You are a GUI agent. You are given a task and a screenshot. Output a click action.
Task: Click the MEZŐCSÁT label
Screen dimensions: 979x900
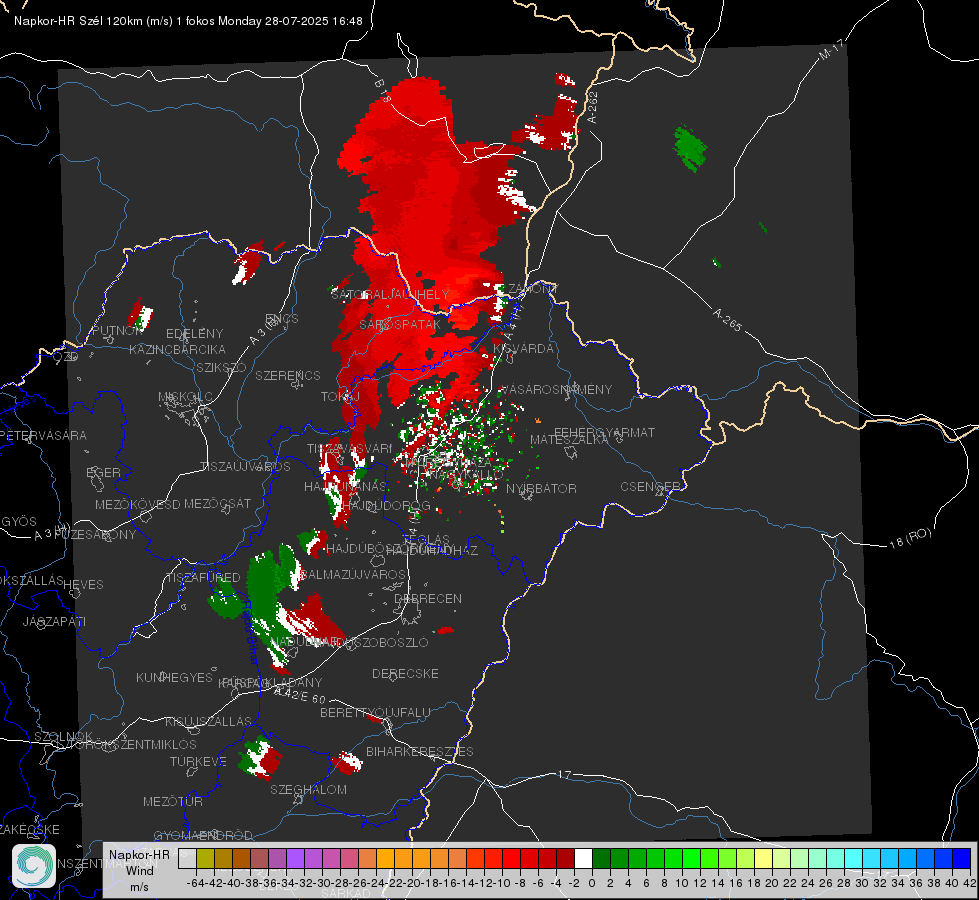[x=218, y=503]
